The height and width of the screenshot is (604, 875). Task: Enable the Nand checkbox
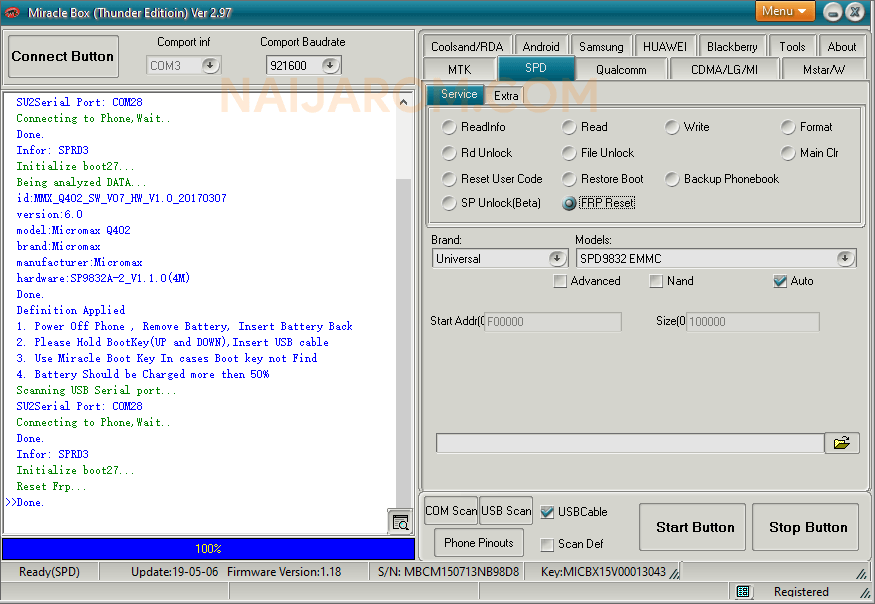pos(656,281)
